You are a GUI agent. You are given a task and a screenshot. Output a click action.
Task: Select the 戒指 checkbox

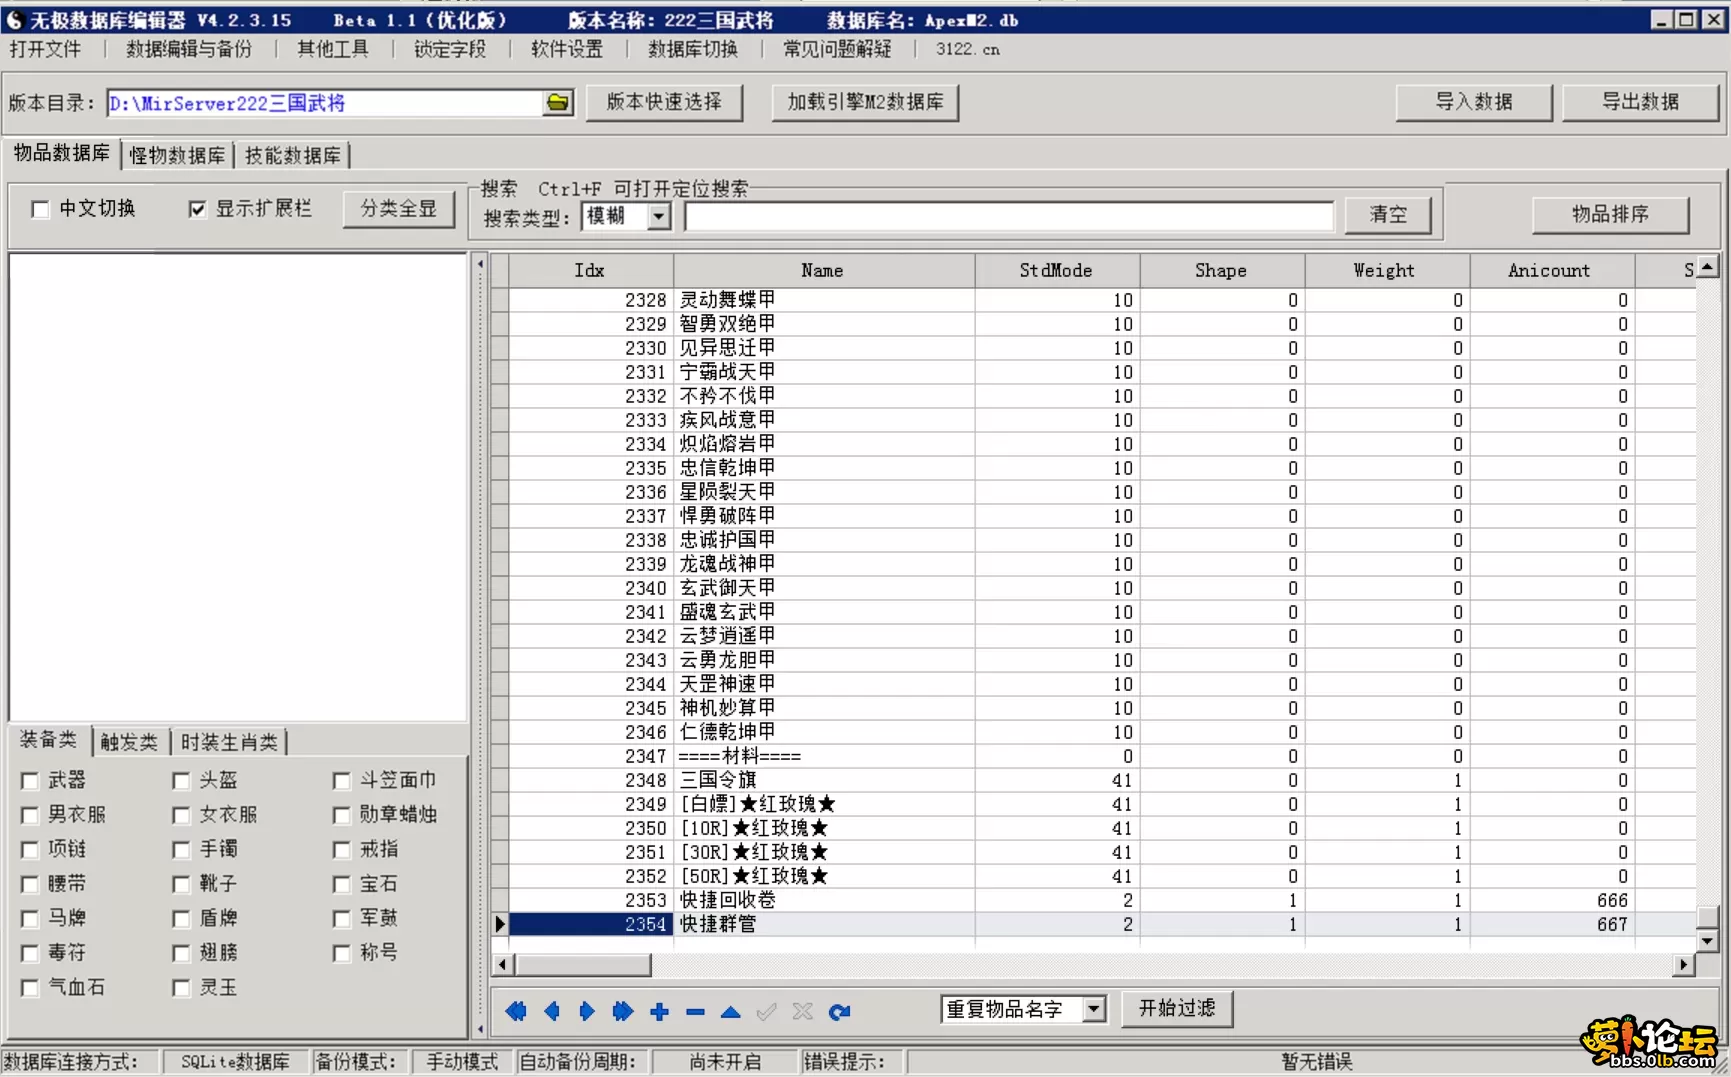342,850
